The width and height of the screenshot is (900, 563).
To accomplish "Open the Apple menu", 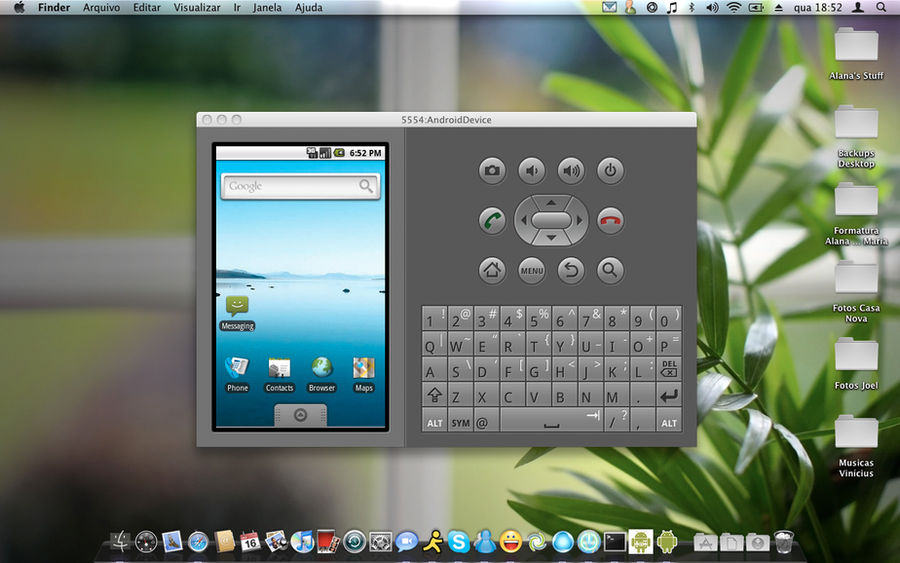I will 19,7.
